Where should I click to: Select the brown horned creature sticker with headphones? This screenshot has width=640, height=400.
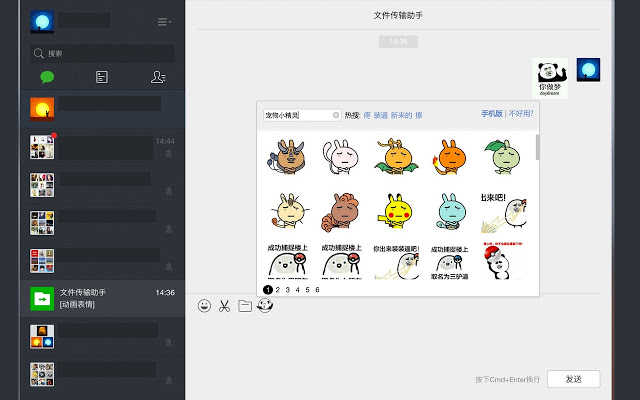click(x=287, y=157)
